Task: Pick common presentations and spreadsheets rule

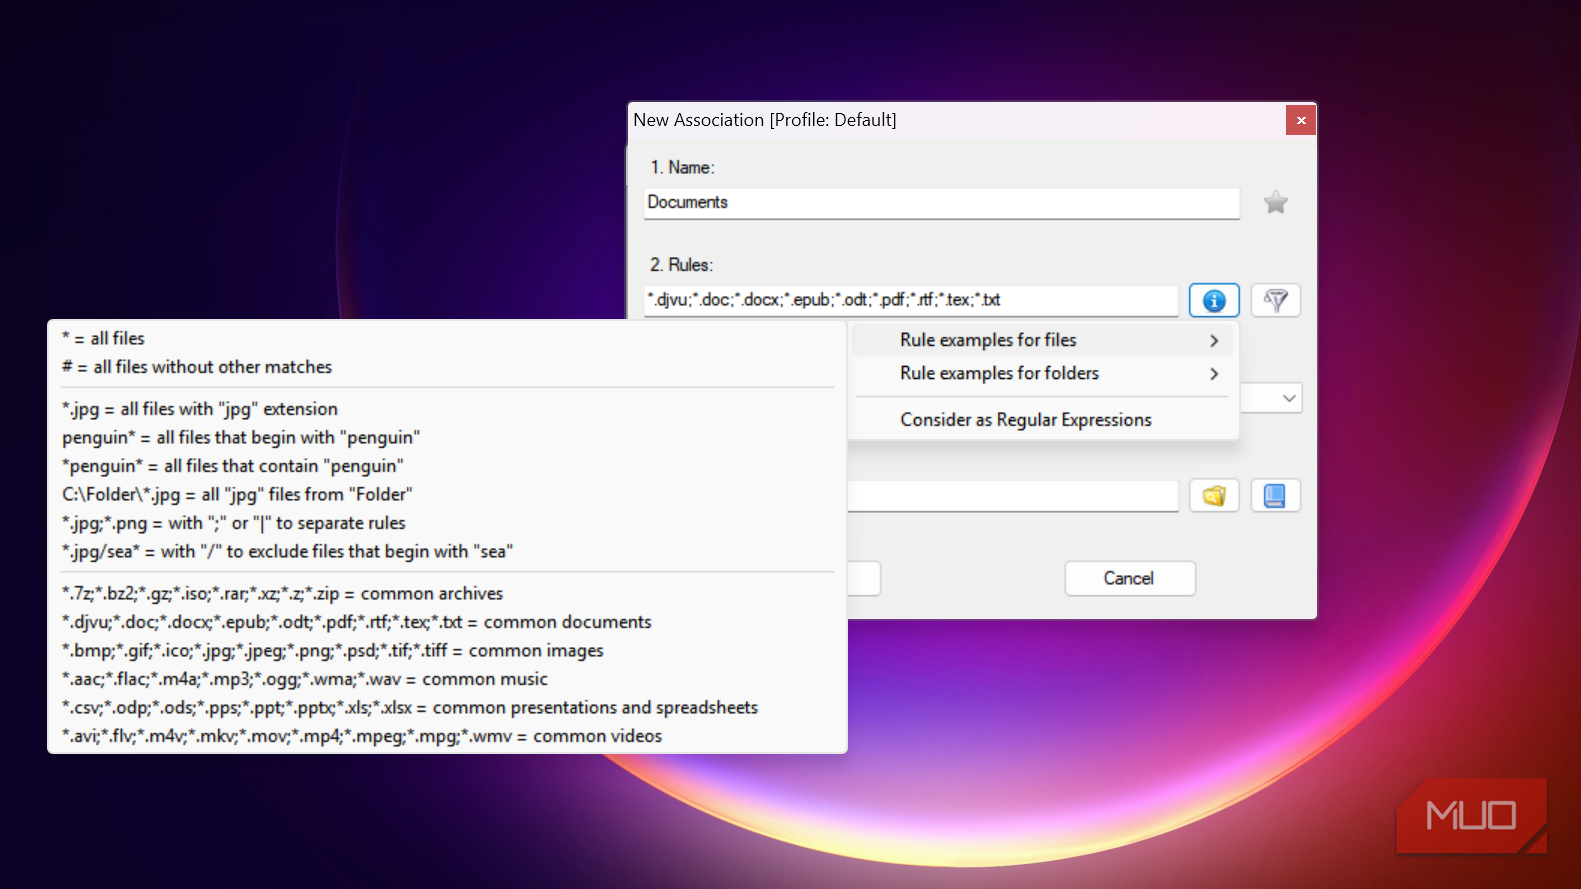Action: coord(447,708)
